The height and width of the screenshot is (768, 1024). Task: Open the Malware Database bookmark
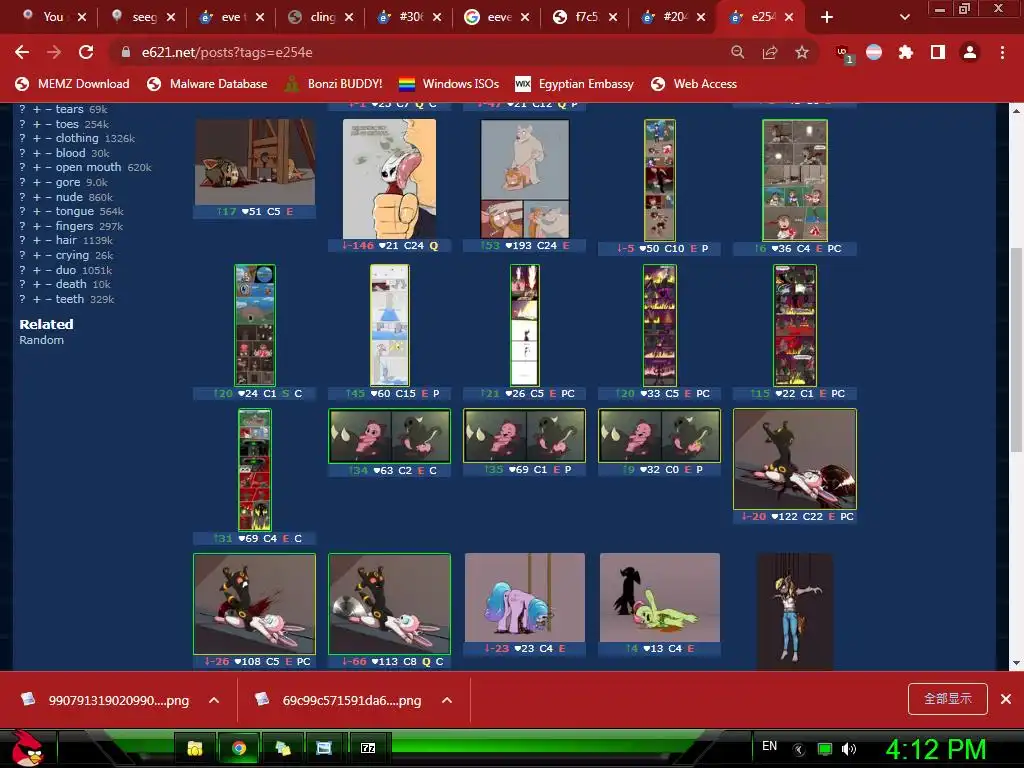pyautogui.click(x=207, y=84)
